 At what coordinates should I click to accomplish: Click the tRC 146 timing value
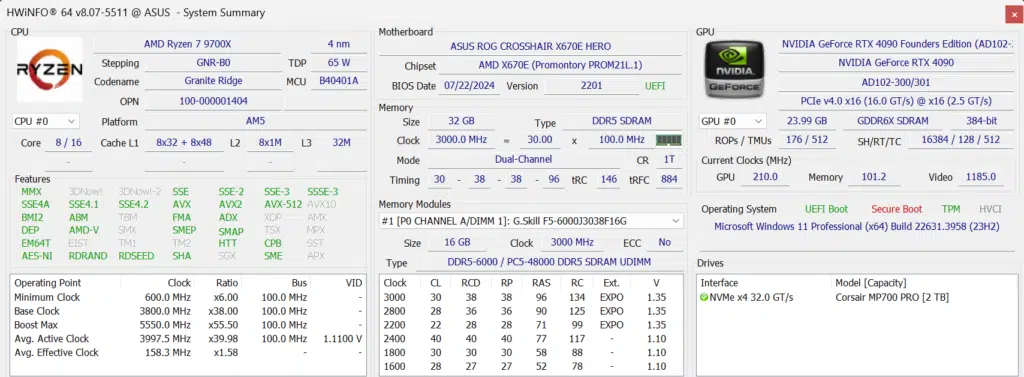pyautogui.click(x=609, y=179)
